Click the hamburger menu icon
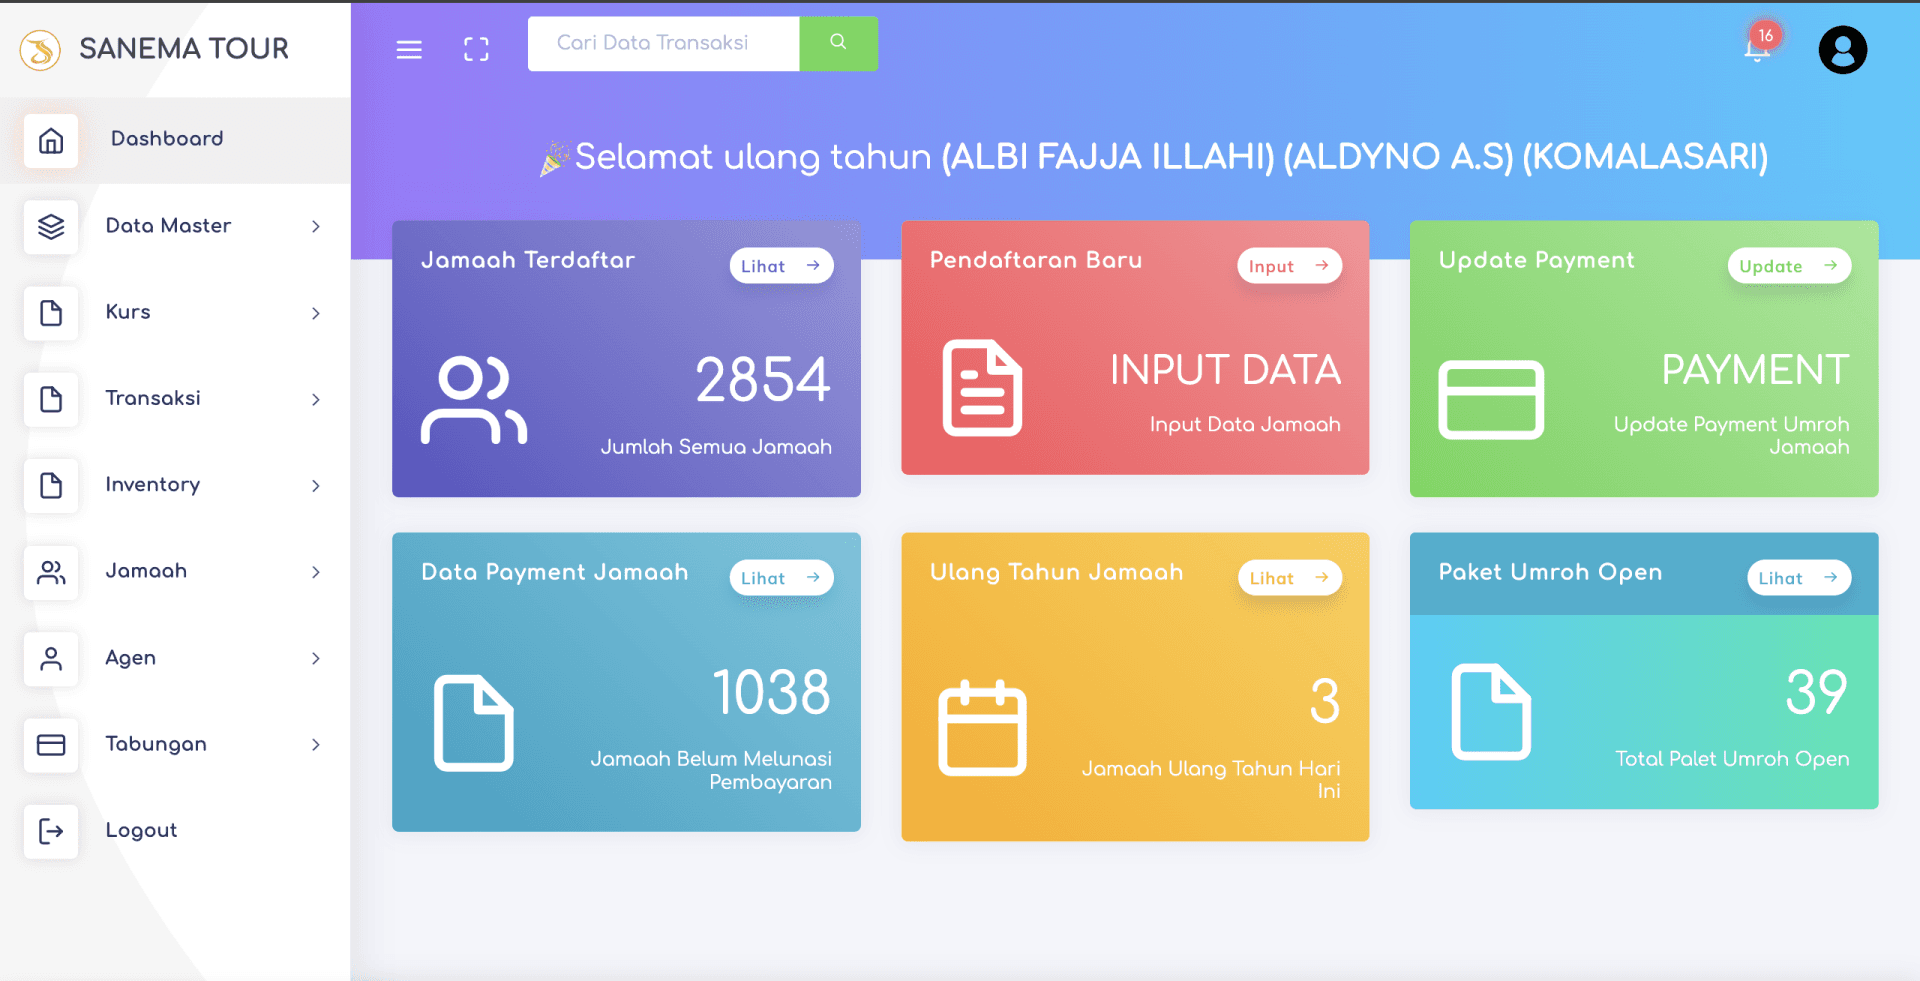Image resolution: width=1920 pixels, height=981 pixels. pos(409,49)
